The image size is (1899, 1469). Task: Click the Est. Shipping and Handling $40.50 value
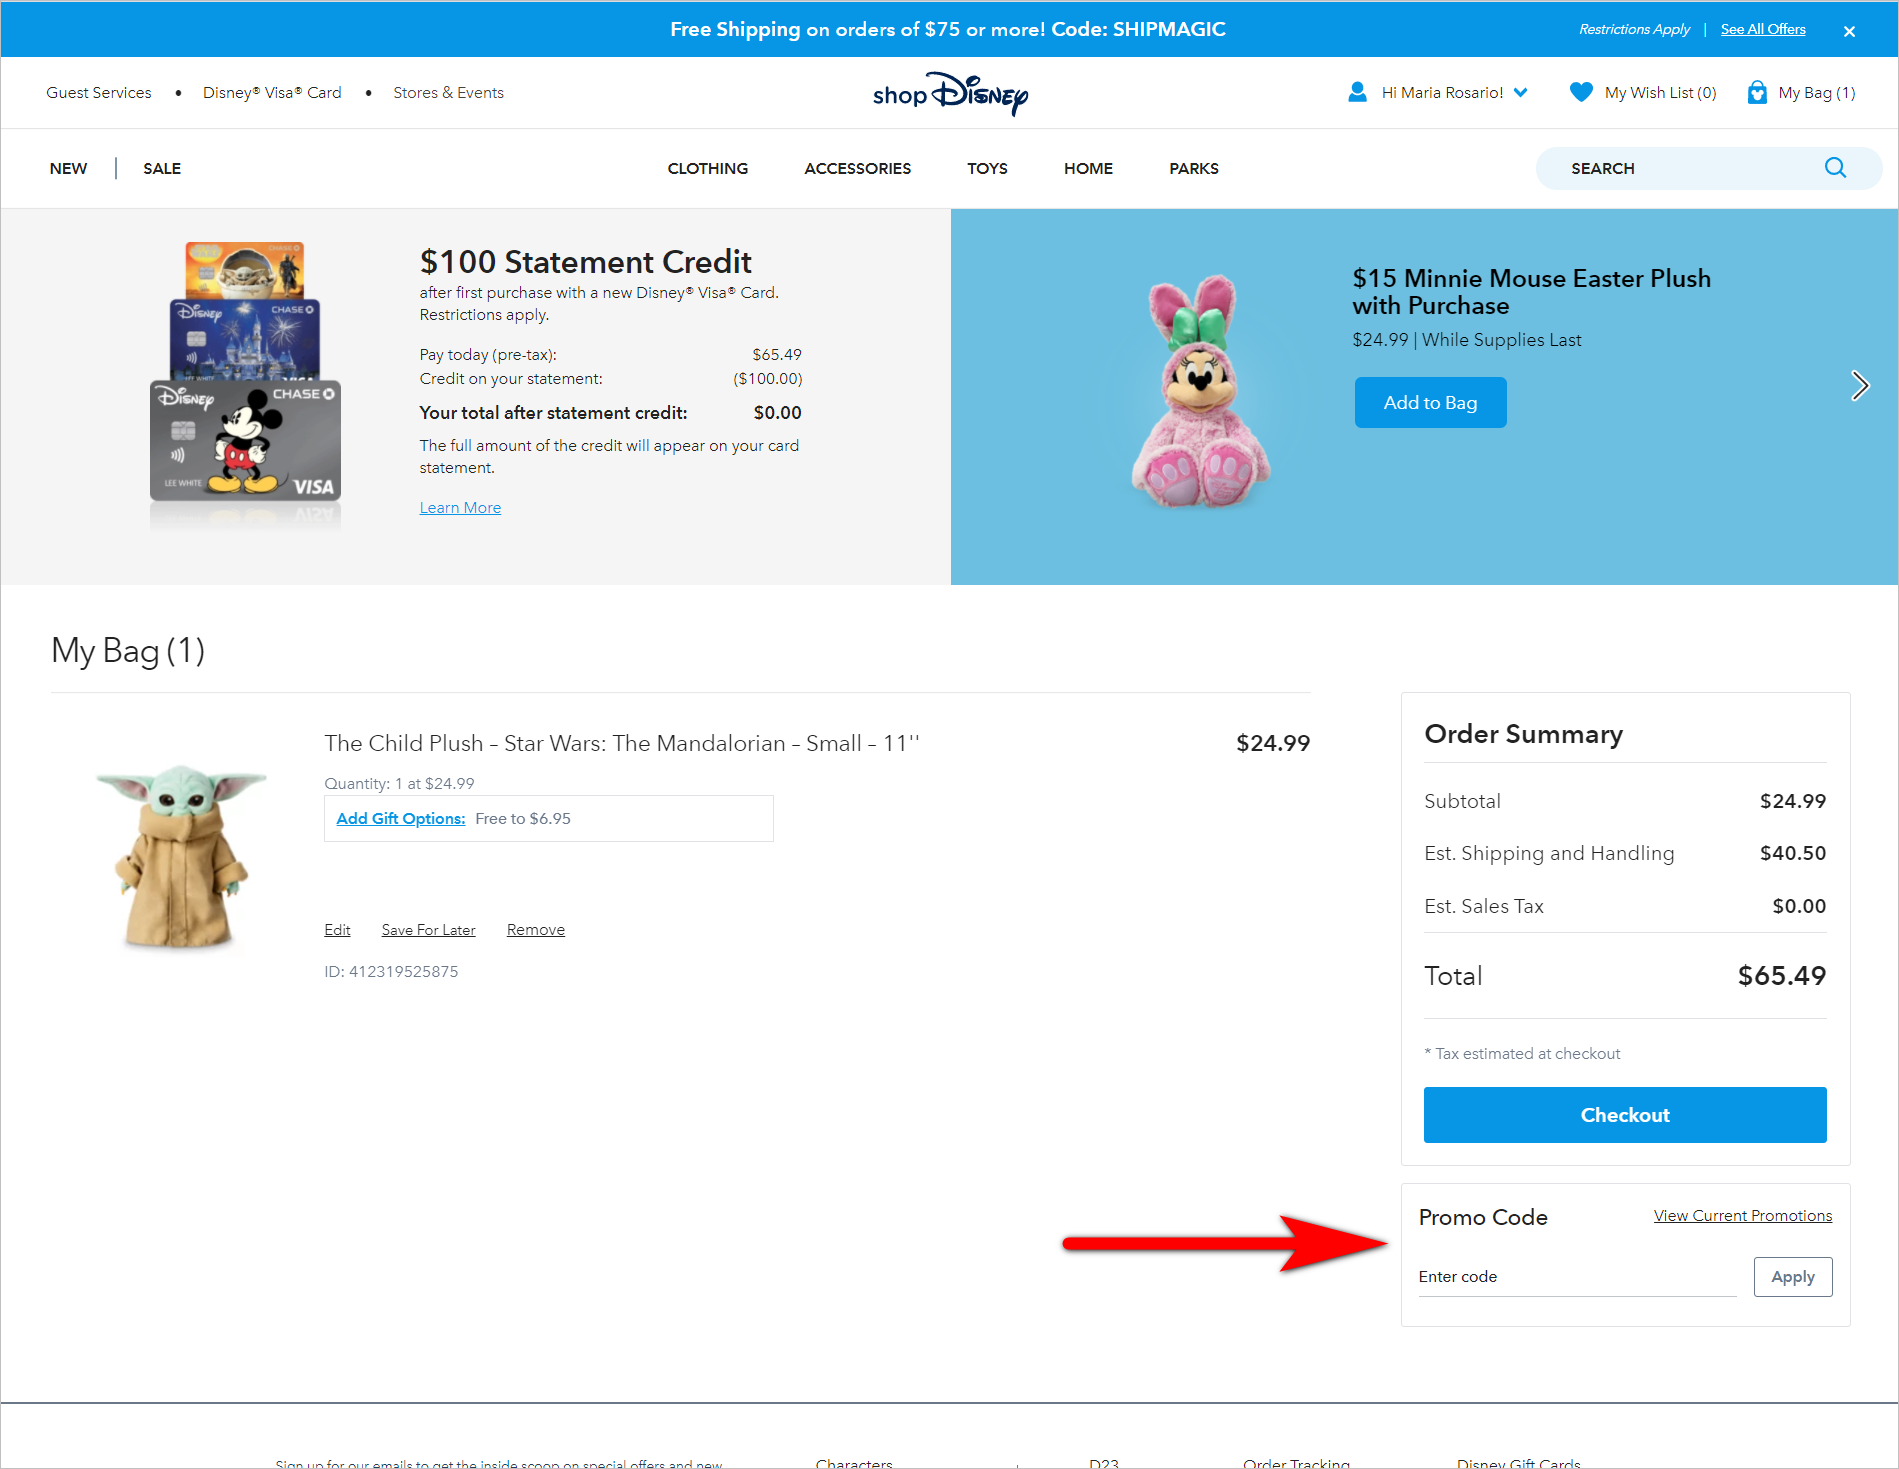1793,853
